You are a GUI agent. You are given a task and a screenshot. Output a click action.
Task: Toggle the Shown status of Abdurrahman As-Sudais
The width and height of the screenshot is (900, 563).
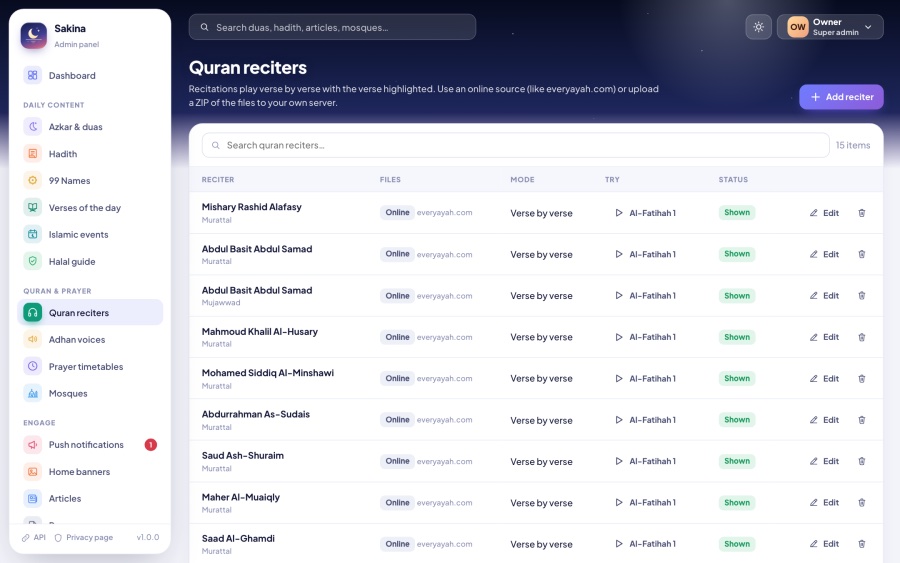click(x=736, y=420)
